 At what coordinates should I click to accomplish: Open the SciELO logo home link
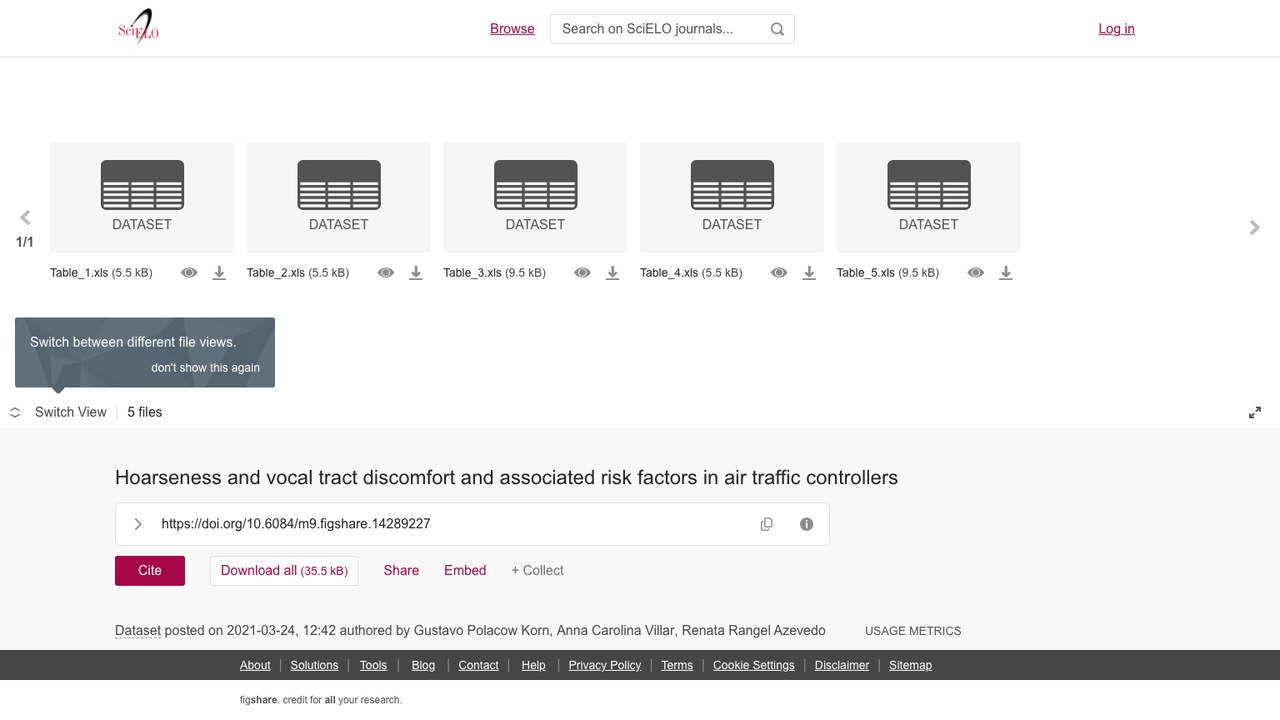pyautogui.click(x=139, y=28)
